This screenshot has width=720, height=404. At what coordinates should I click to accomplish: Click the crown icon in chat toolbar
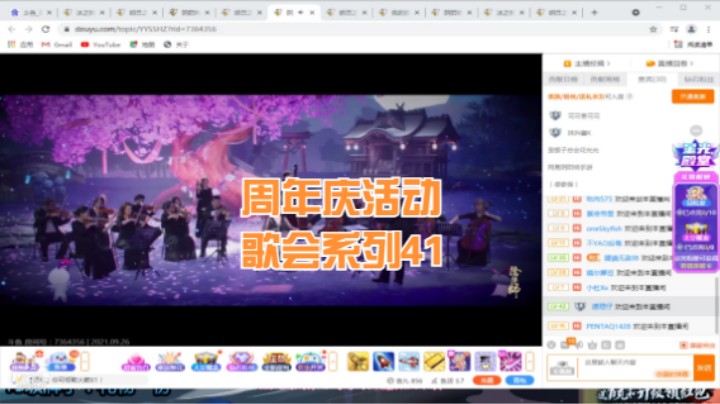(592, 345)
